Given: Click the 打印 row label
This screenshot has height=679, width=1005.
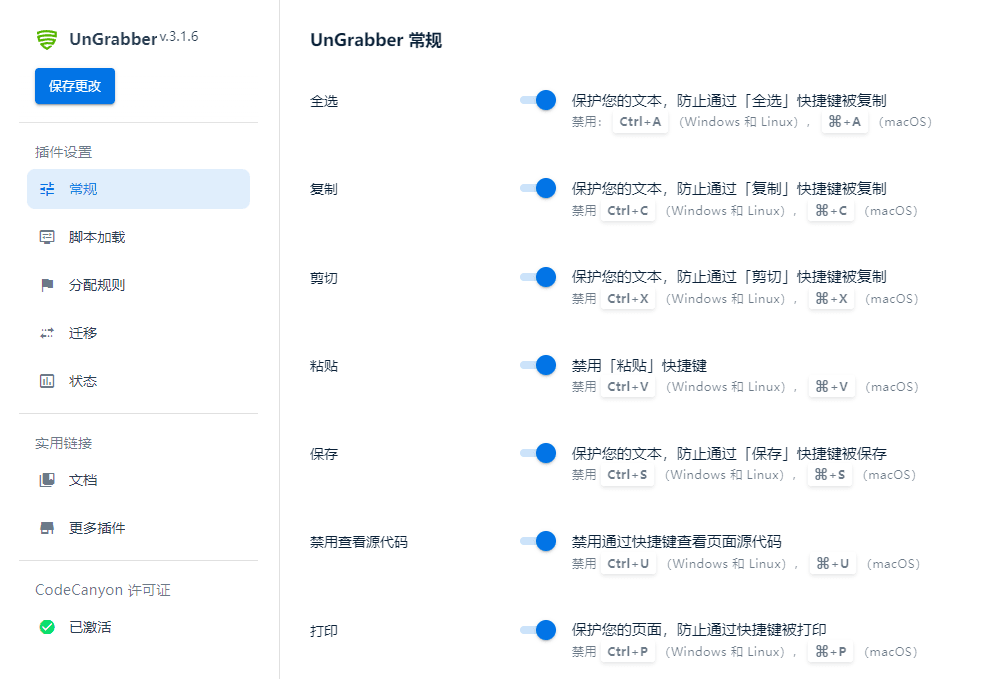Looking at the screenshot, I should (324, 631).
